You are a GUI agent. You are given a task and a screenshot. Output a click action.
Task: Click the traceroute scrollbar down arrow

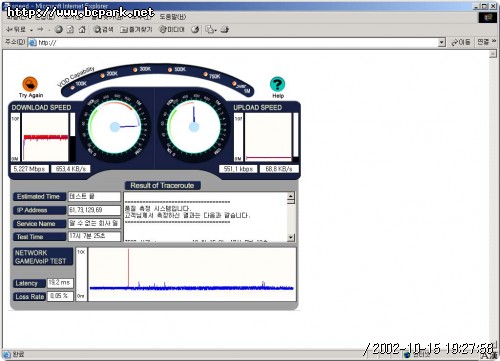click(x=291, y=238)
